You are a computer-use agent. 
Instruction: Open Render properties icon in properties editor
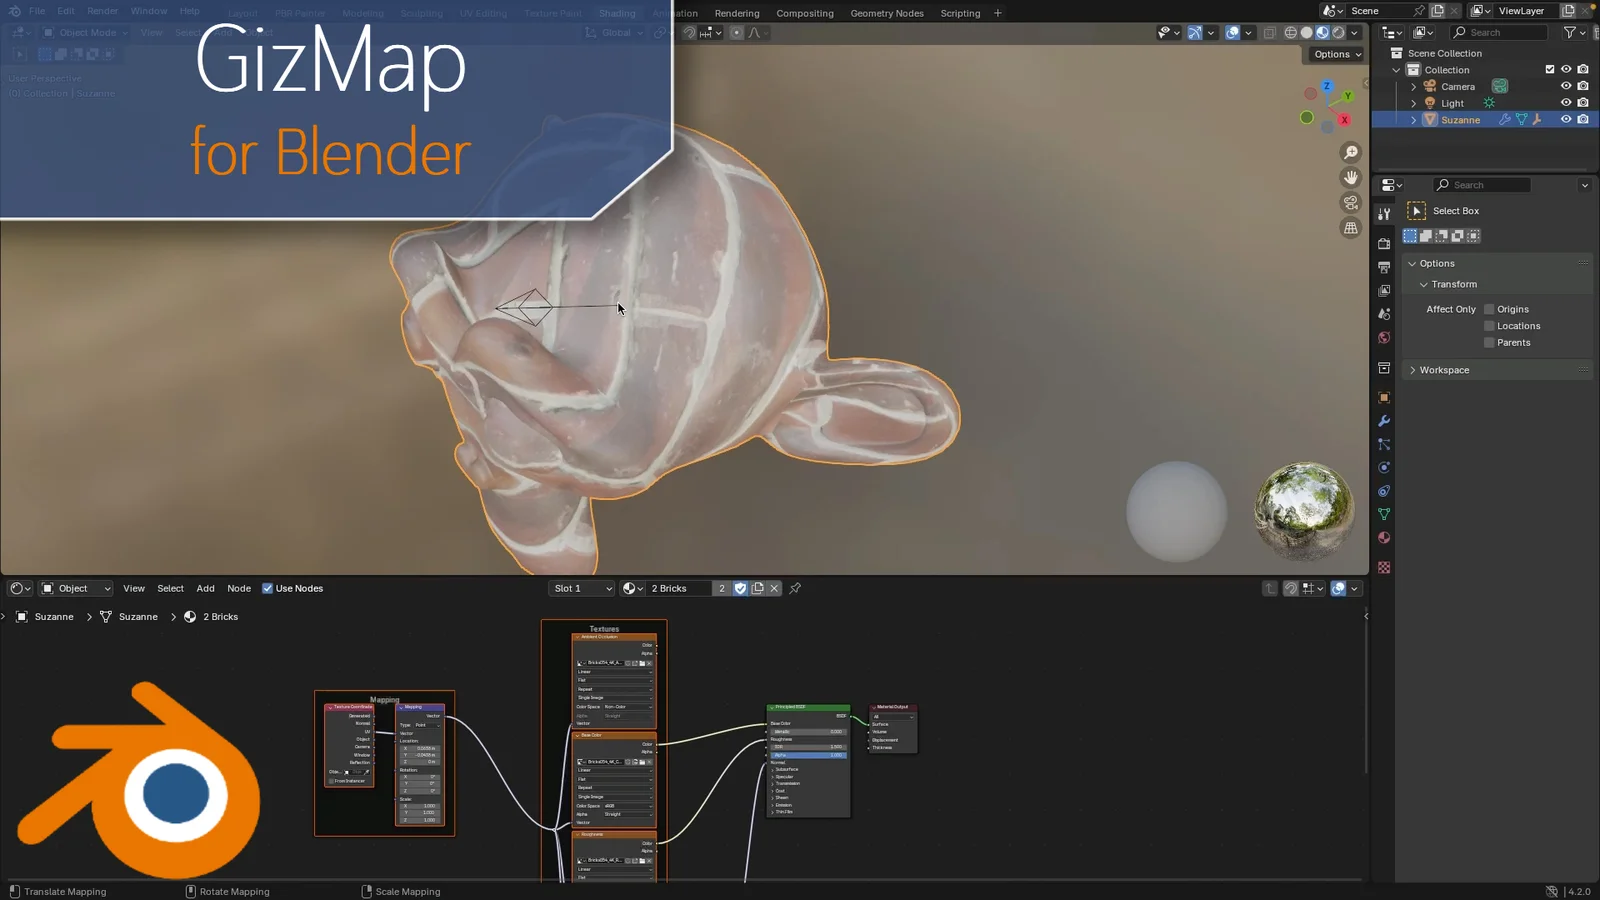pyautogui.click(x=1384, y=242)
